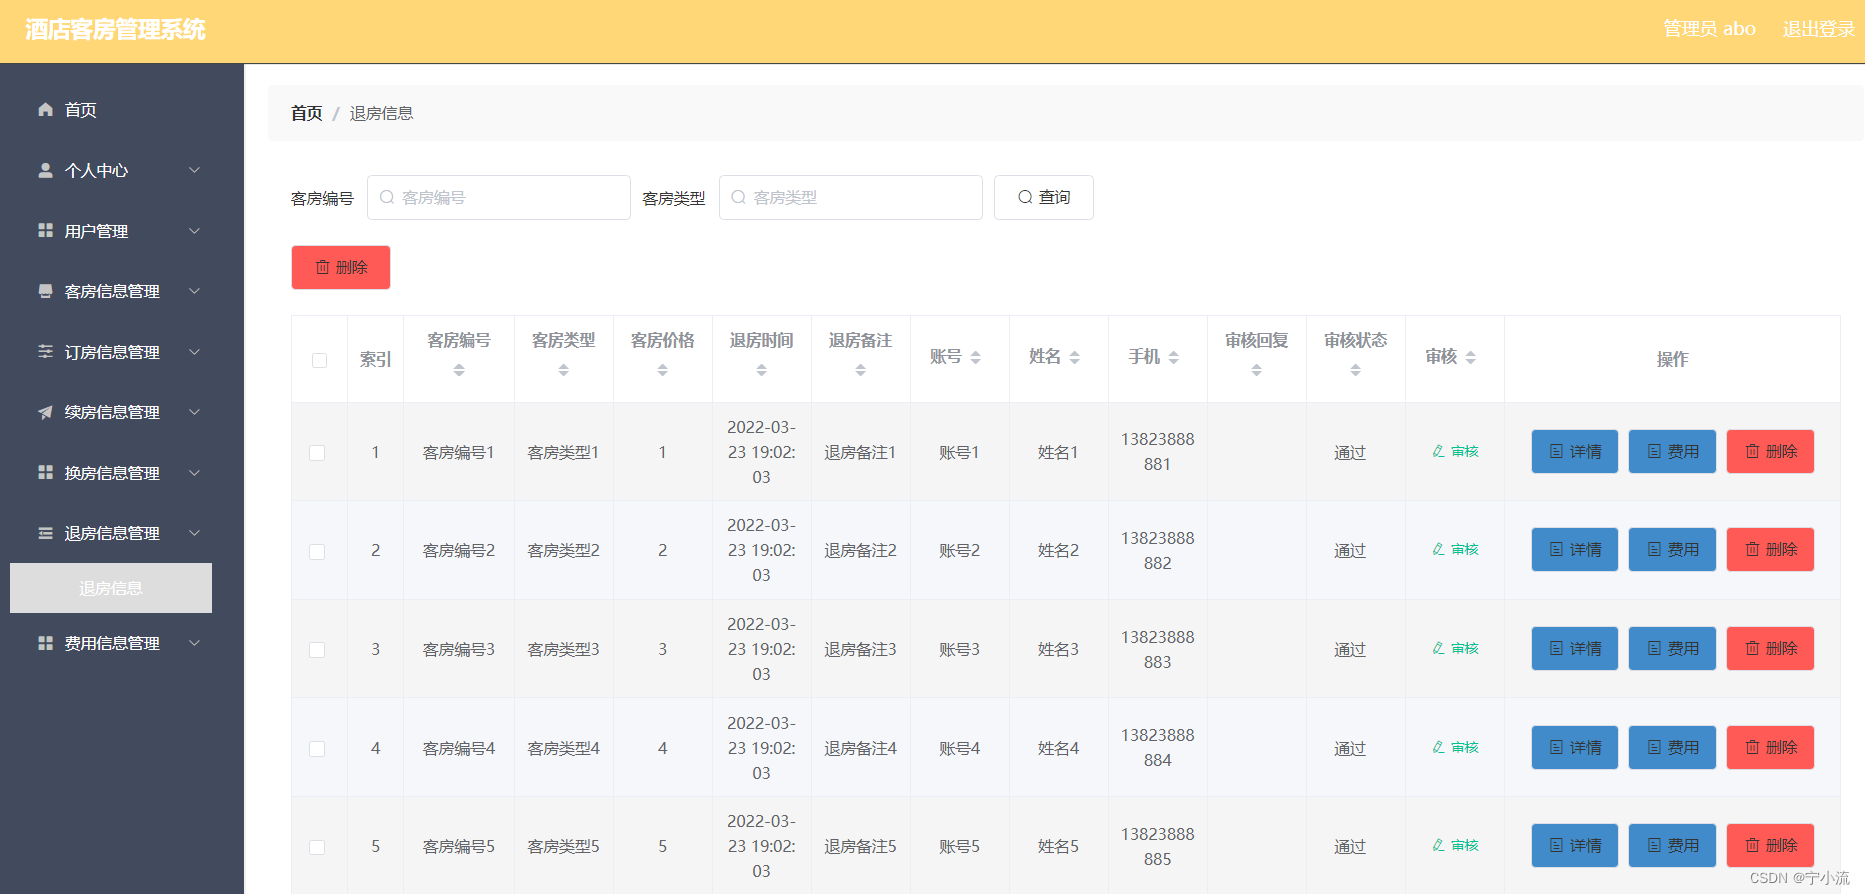Click the sliders icon beside 订房信息管理
This screenshot has width=1865, height=894.
coord(45,352)
